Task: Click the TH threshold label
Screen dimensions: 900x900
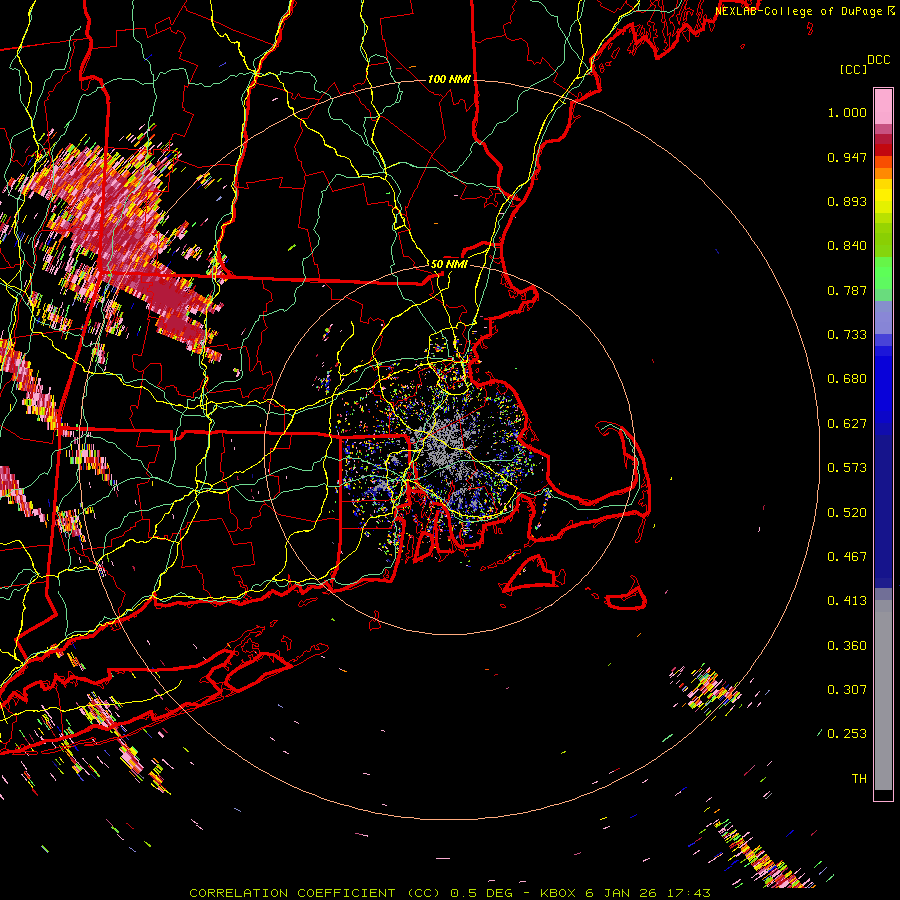Action: click(x=859, y=779)
